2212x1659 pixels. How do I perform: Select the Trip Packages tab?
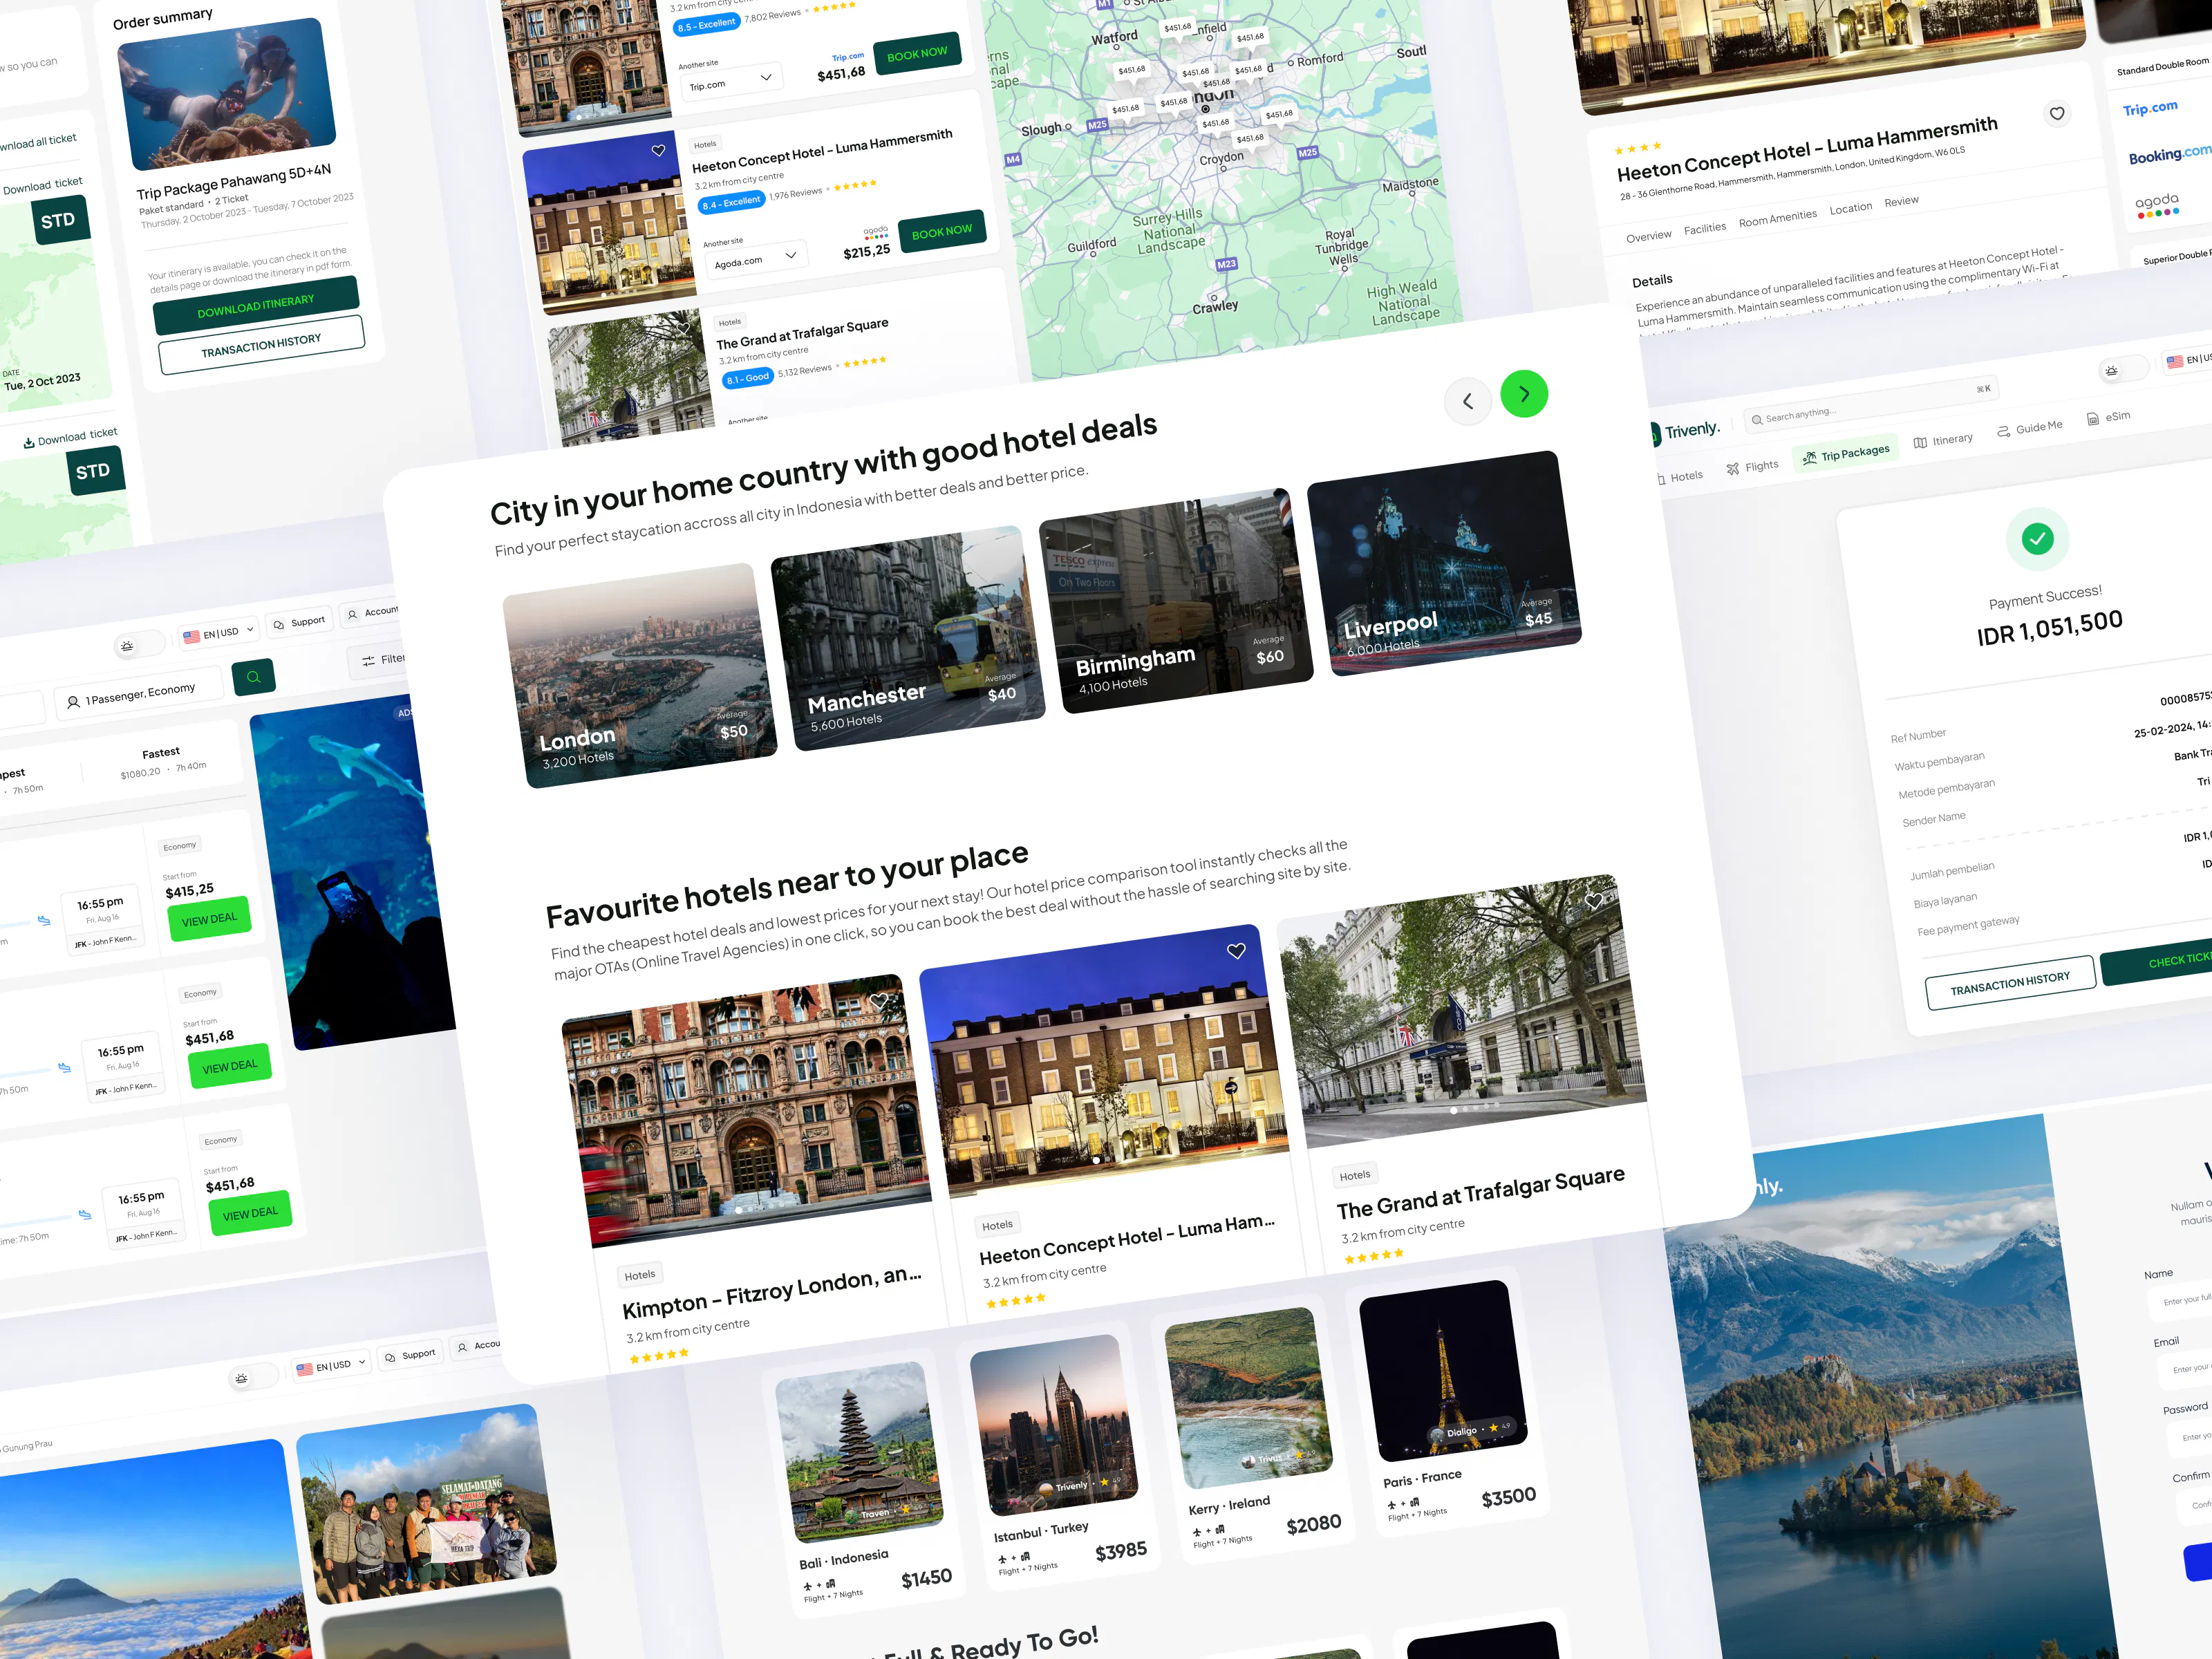(1846, 455)
